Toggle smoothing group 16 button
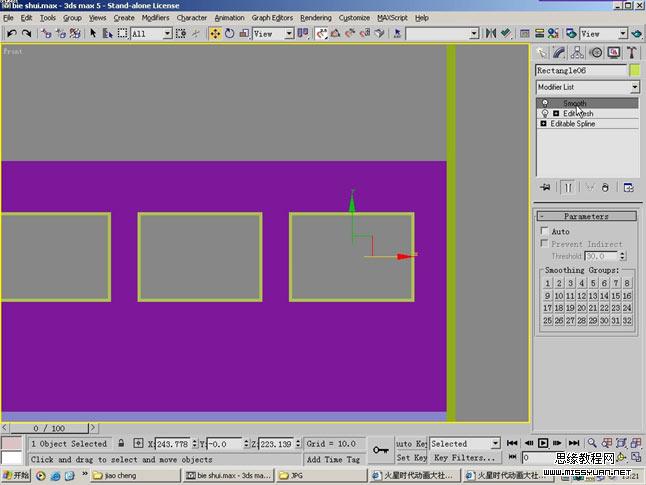The width and height of the screenshot is (646, 485). point(627,295)
